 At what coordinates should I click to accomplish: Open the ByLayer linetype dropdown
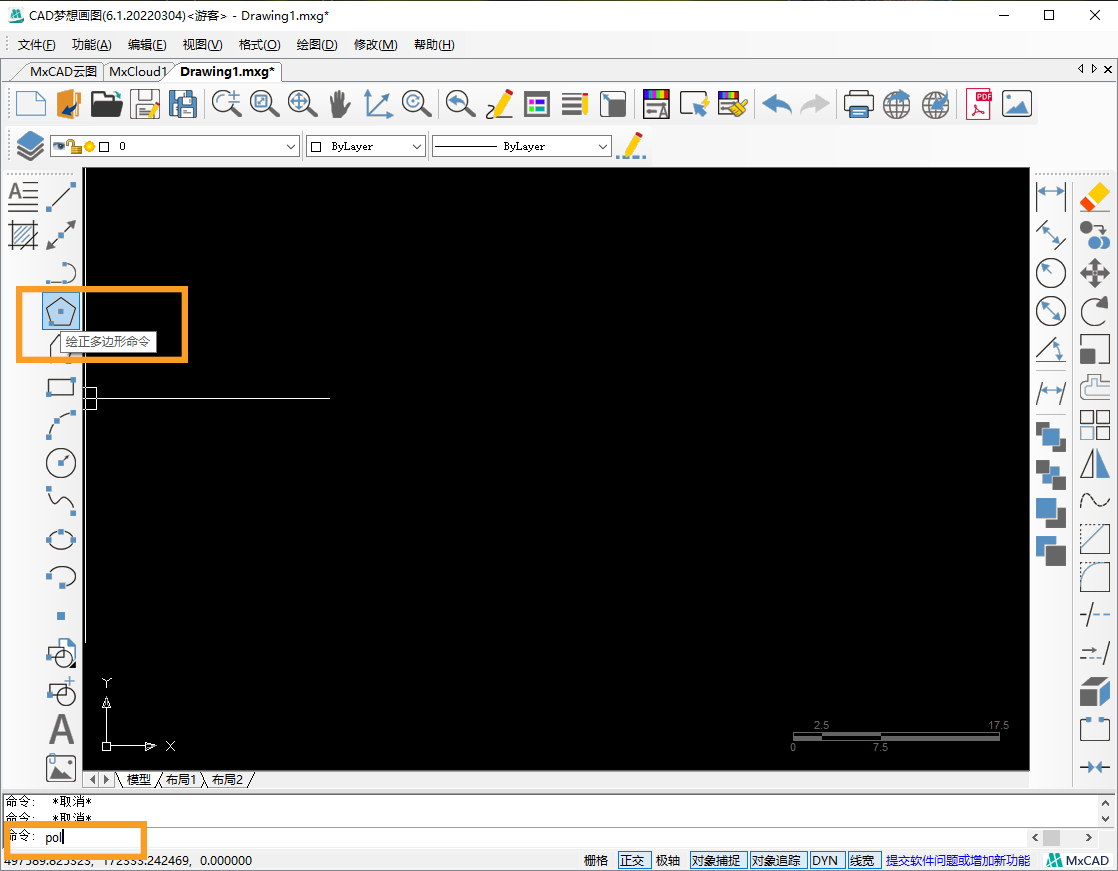tap(603, 146)
